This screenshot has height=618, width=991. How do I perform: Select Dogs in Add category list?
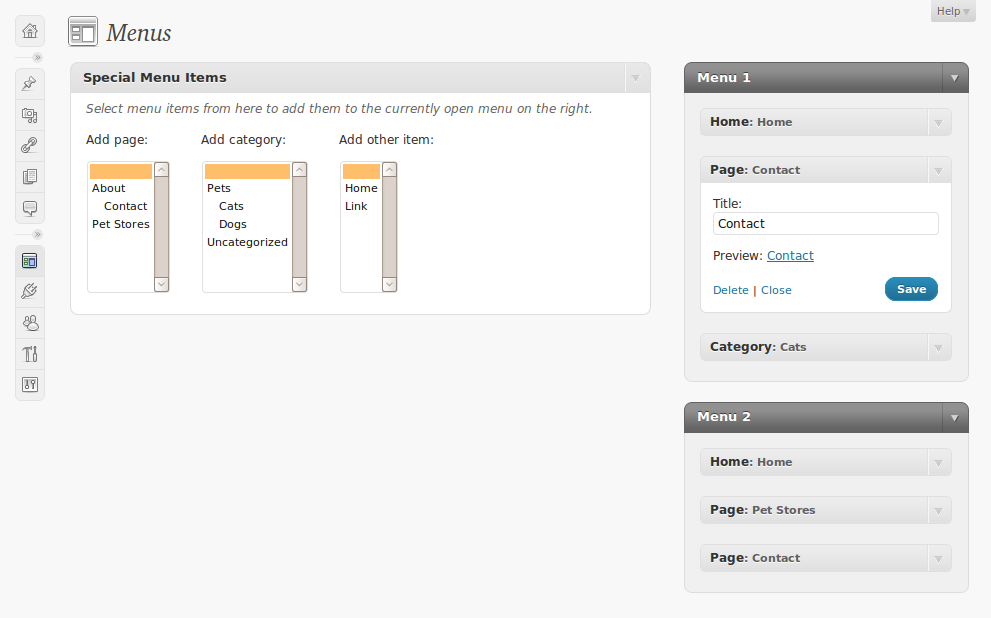tap(232, 224)
